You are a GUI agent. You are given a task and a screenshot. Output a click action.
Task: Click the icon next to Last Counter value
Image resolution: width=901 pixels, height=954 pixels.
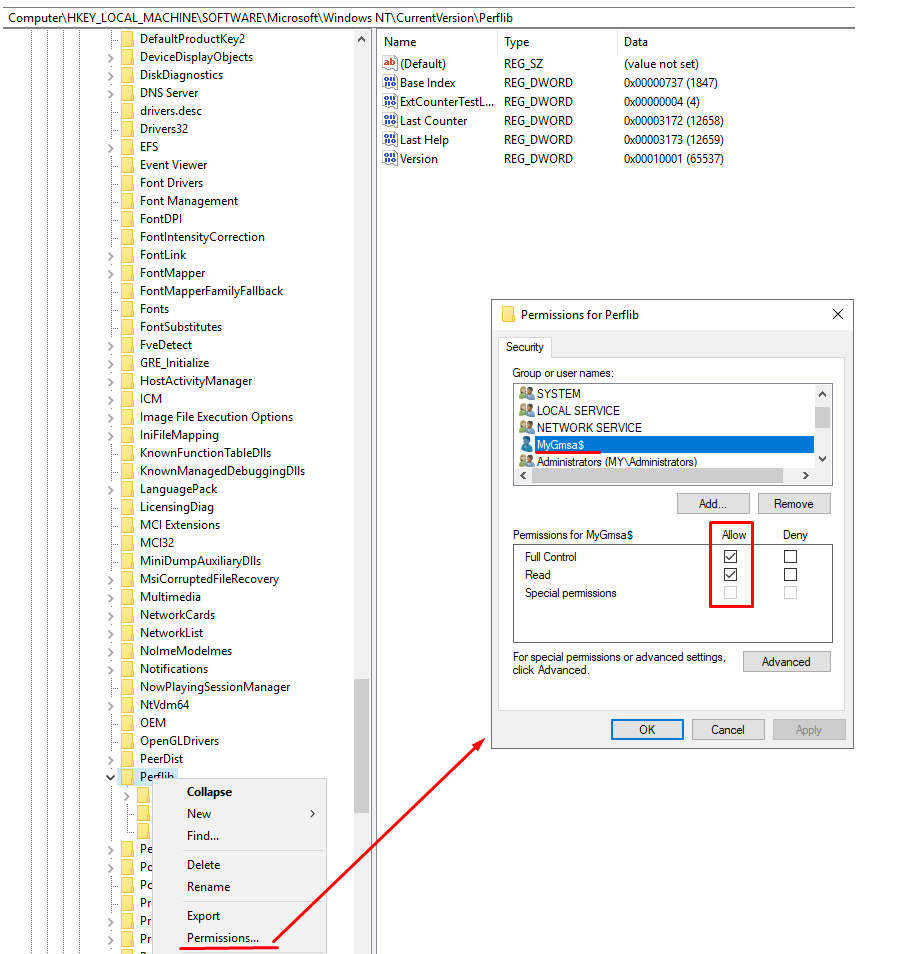point(389,120)
